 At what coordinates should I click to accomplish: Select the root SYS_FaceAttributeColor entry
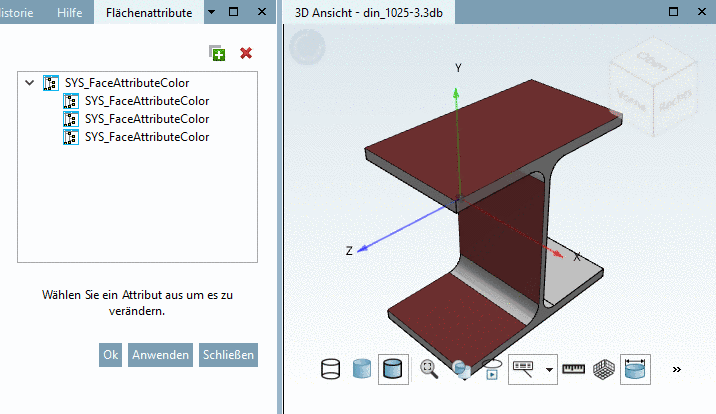pos(127,83)
